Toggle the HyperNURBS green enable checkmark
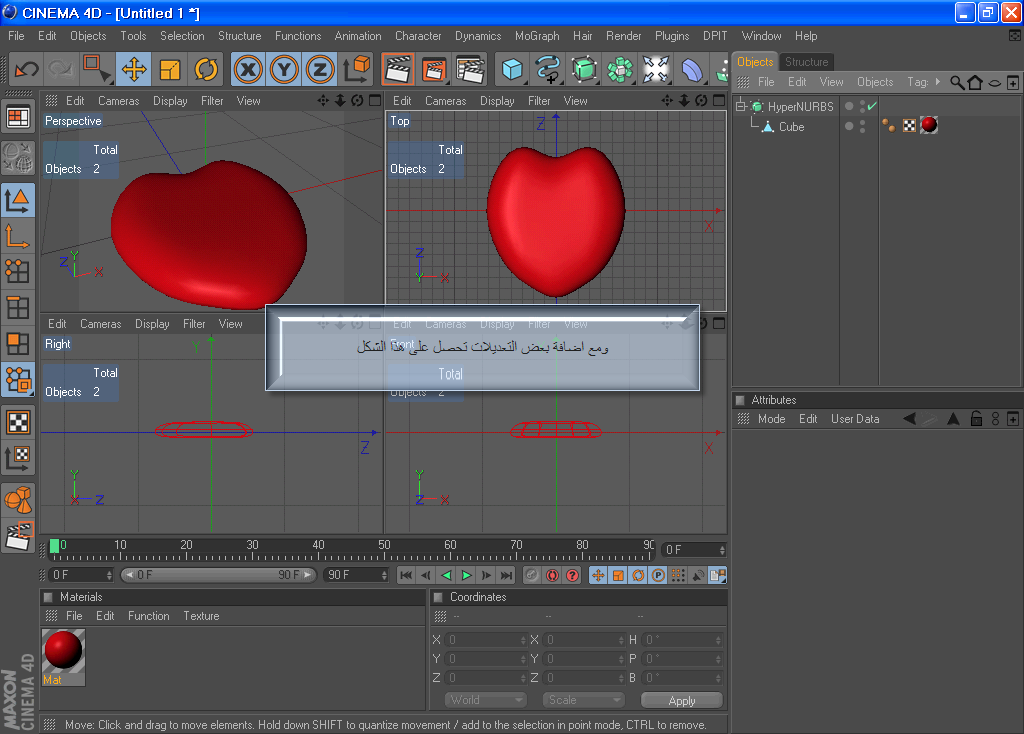Screen dimensions: 1024x734 [872, 106]
